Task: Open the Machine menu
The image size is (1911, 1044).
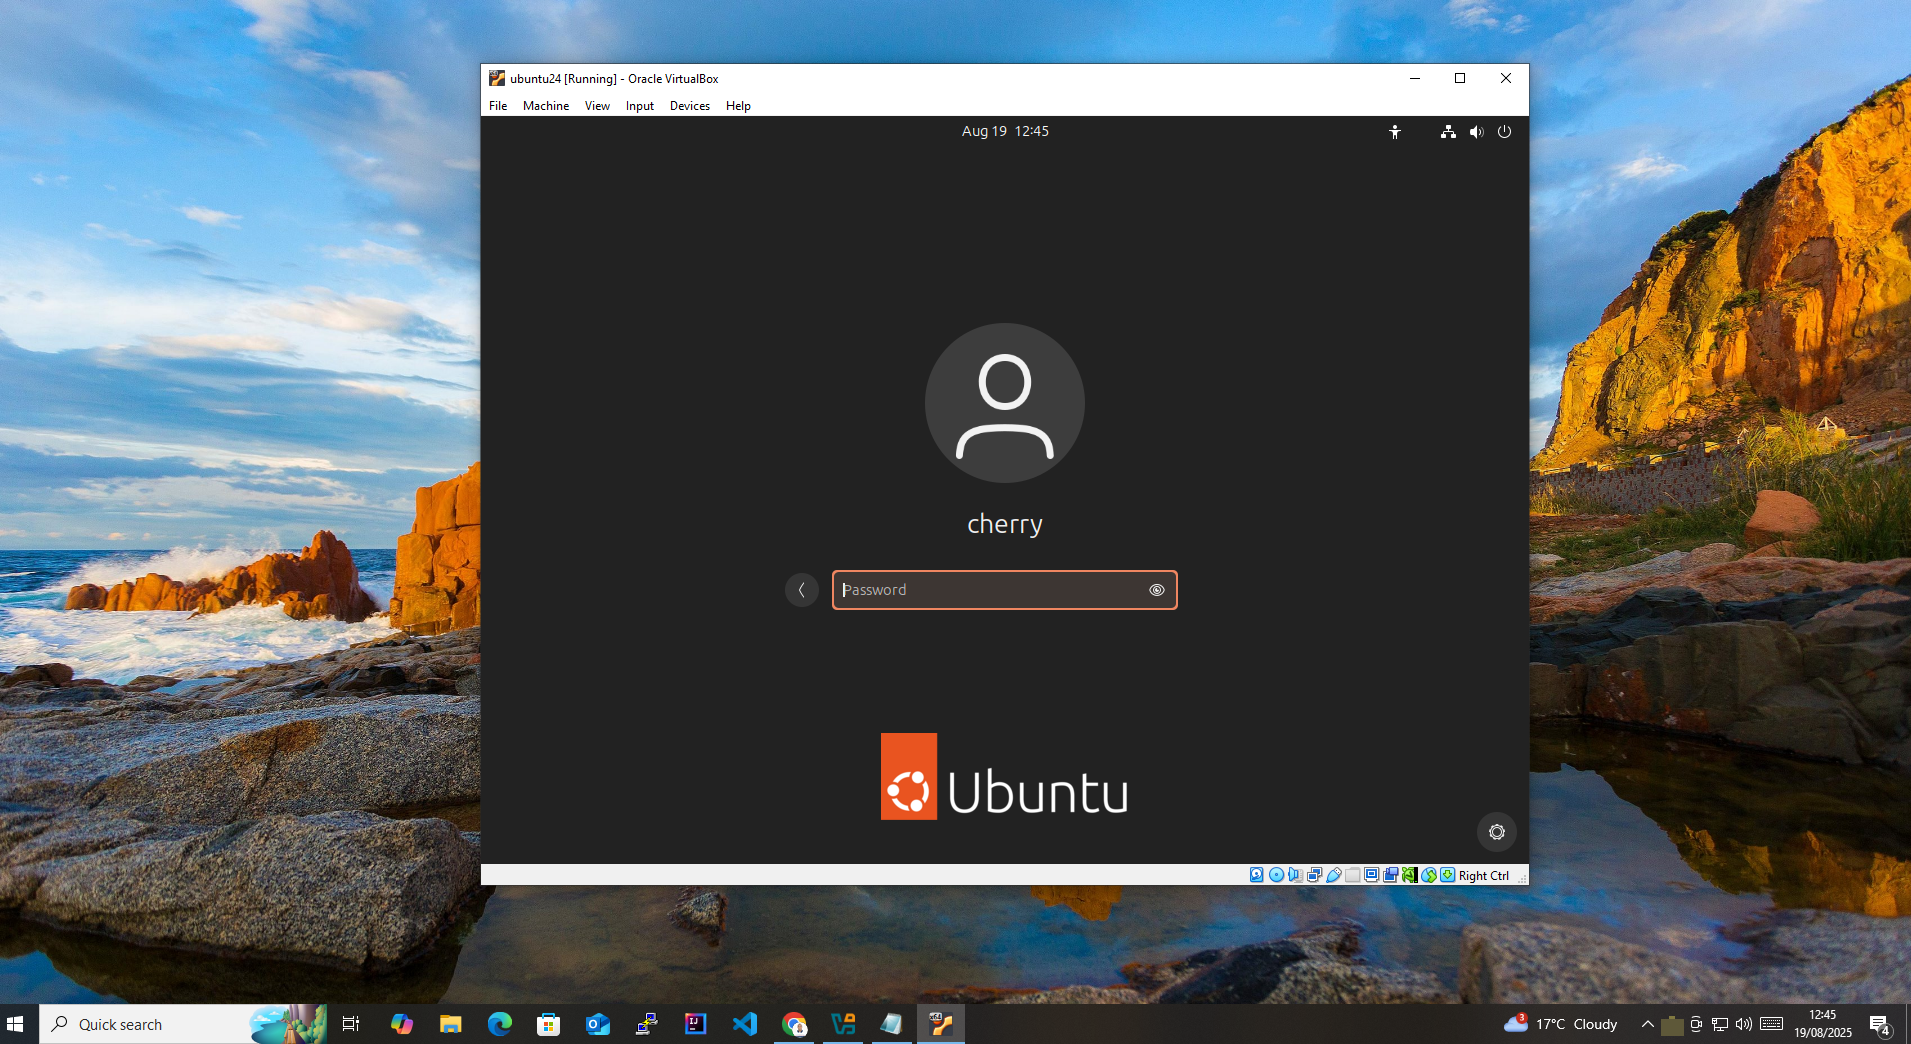Action: pyautogui.click(x=545, y=106)
